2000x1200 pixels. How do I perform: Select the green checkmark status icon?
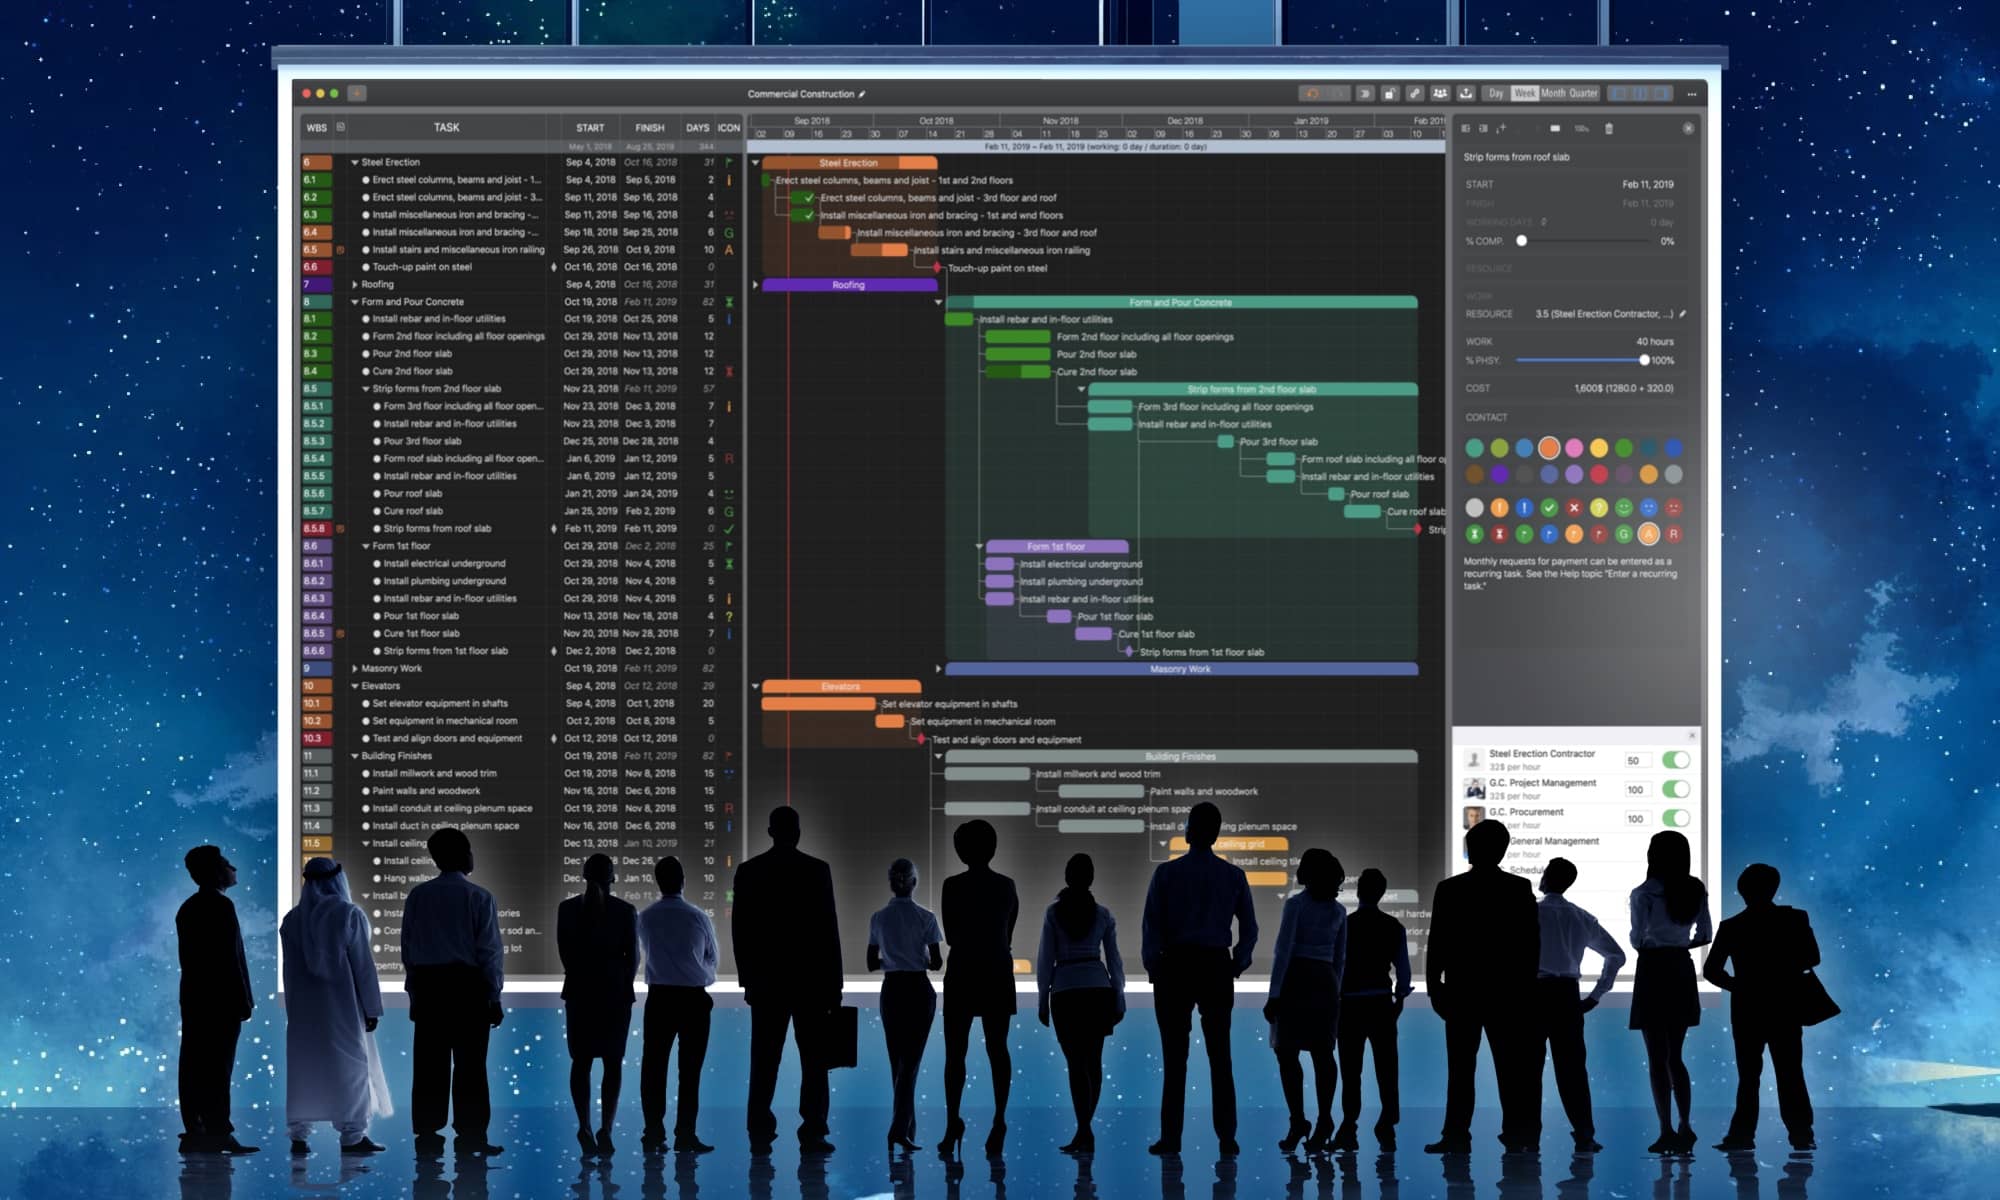click(x=1549, y=508)
